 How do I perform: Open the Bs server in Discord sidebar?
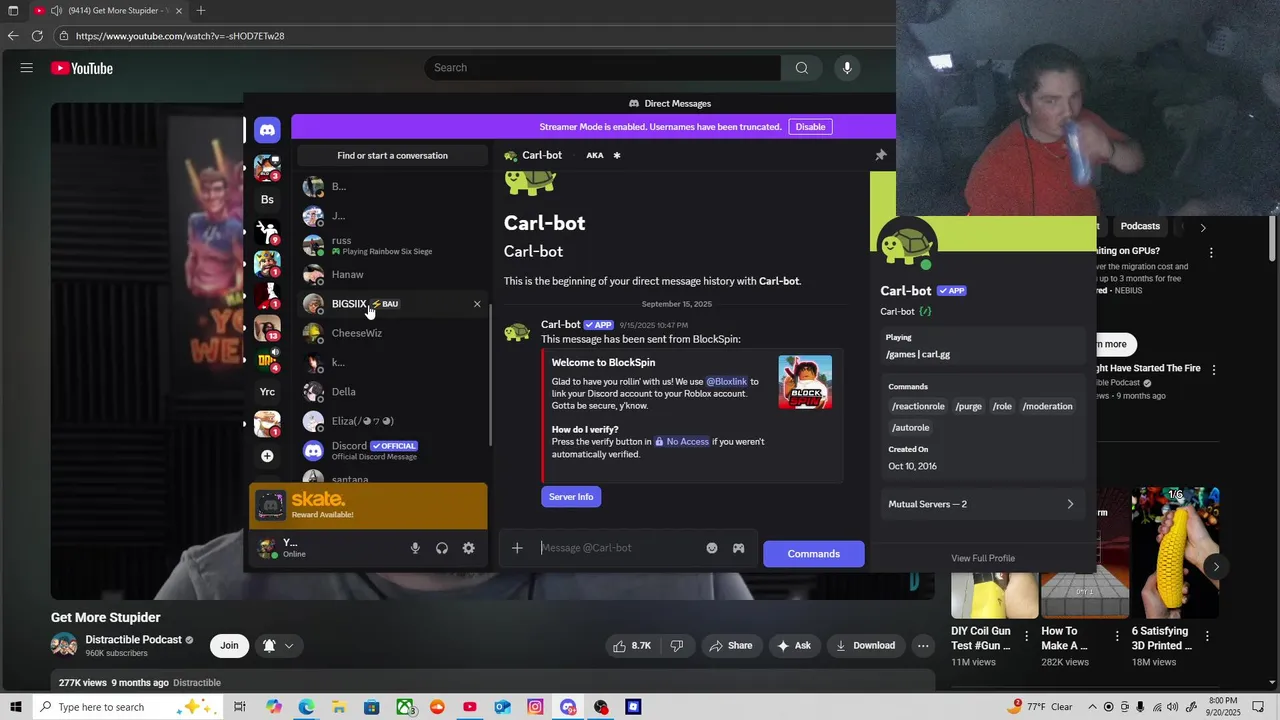[267, 199]
